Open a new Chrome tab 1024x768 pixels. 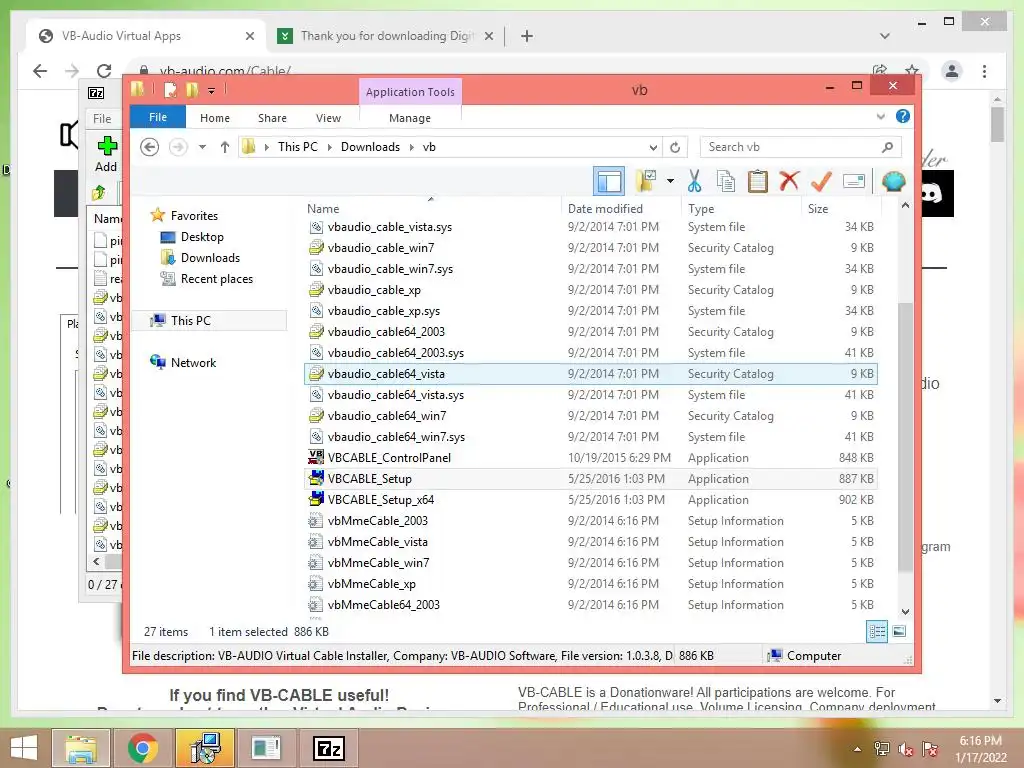(x=527, y=36)
